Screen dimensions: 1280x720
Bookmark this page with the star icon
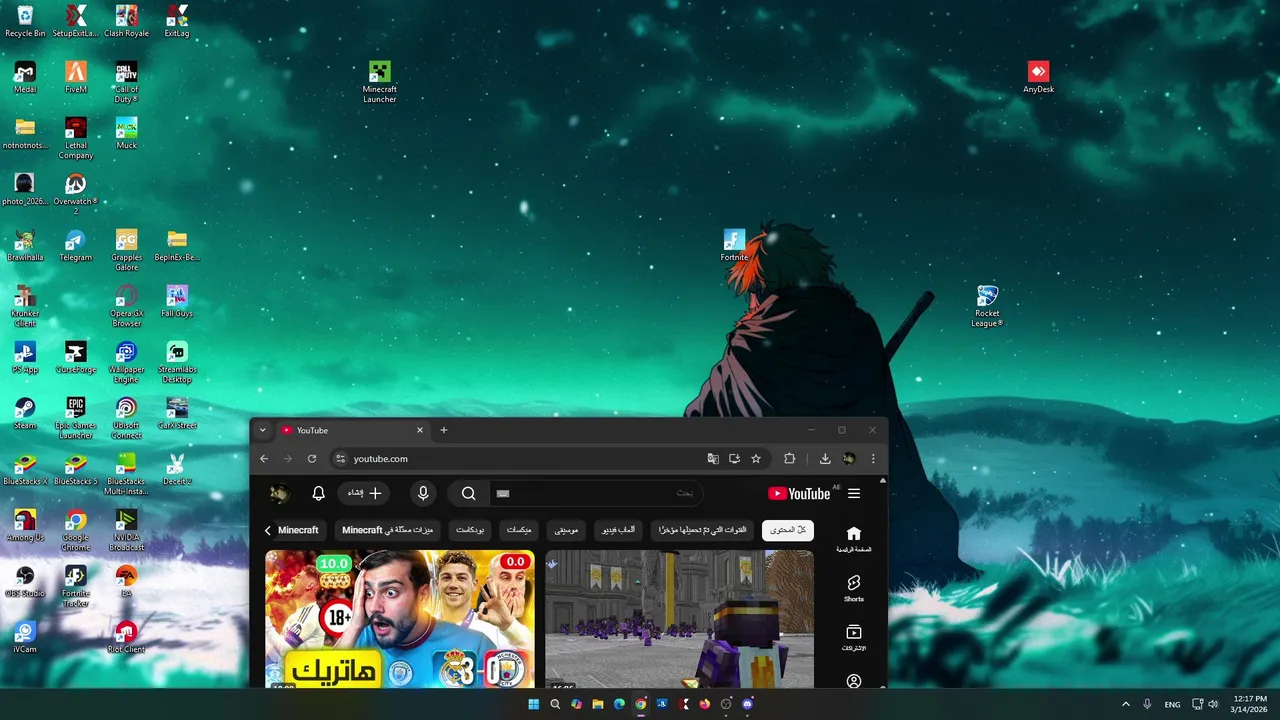[x=756, y=459]
